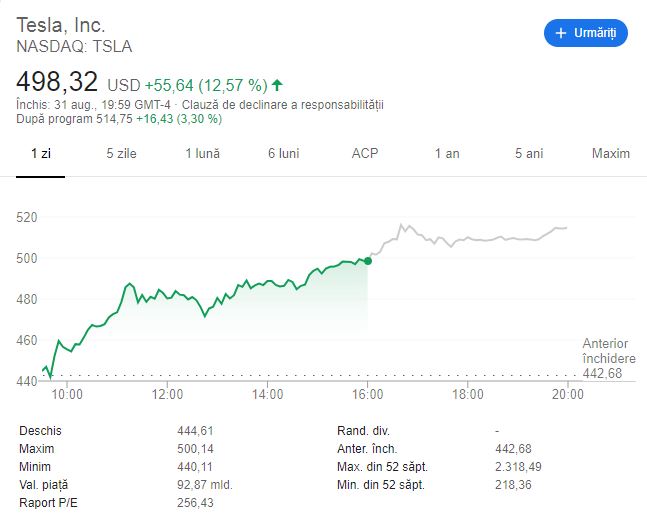Show the 6 luni chart range

(x=283, y=153)
